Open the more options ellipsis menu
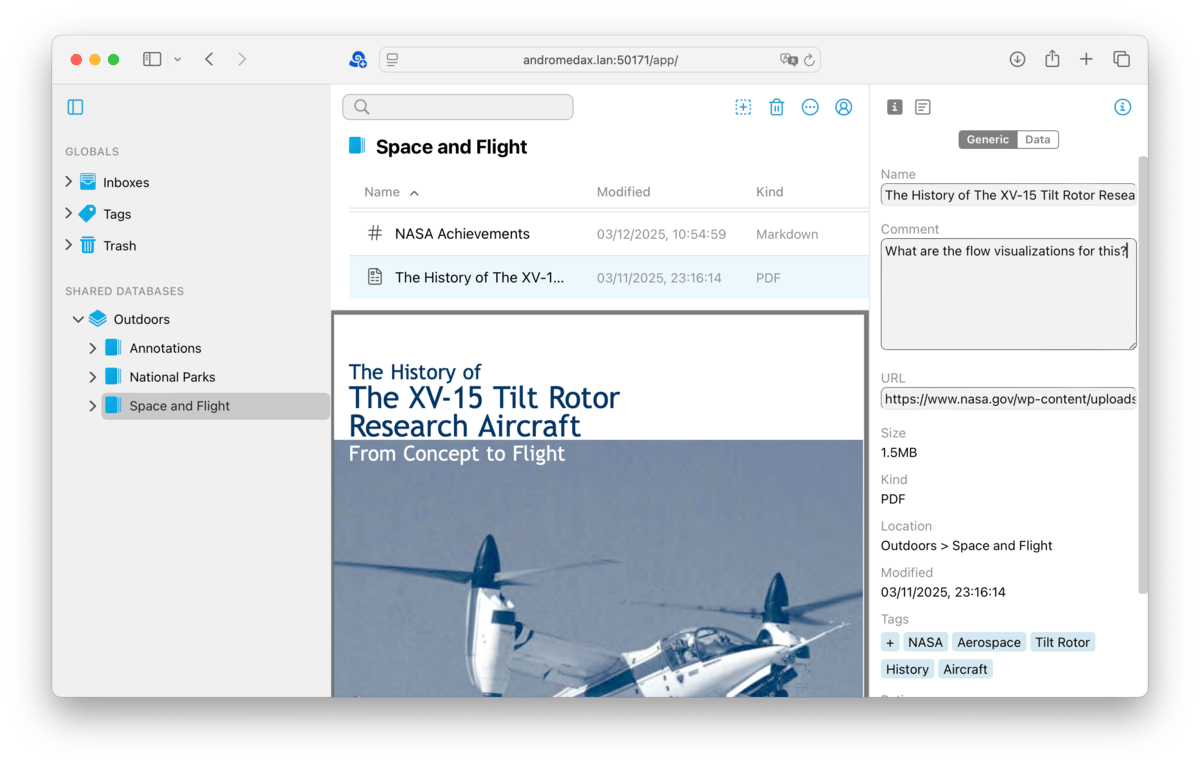Viewport: 1200px width, 766px height. (810, 107)
